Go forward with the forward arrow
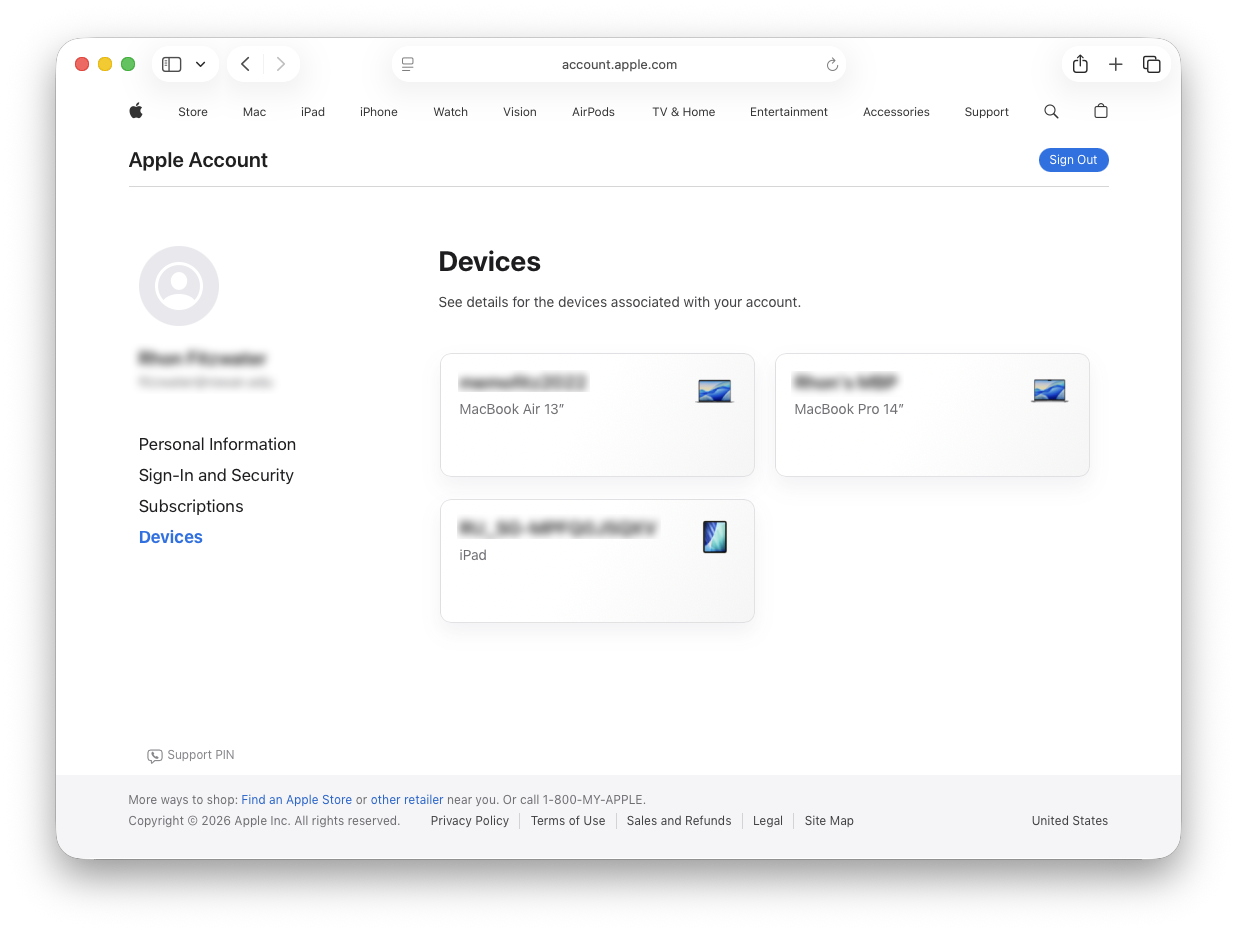 (x=281, y=64)
